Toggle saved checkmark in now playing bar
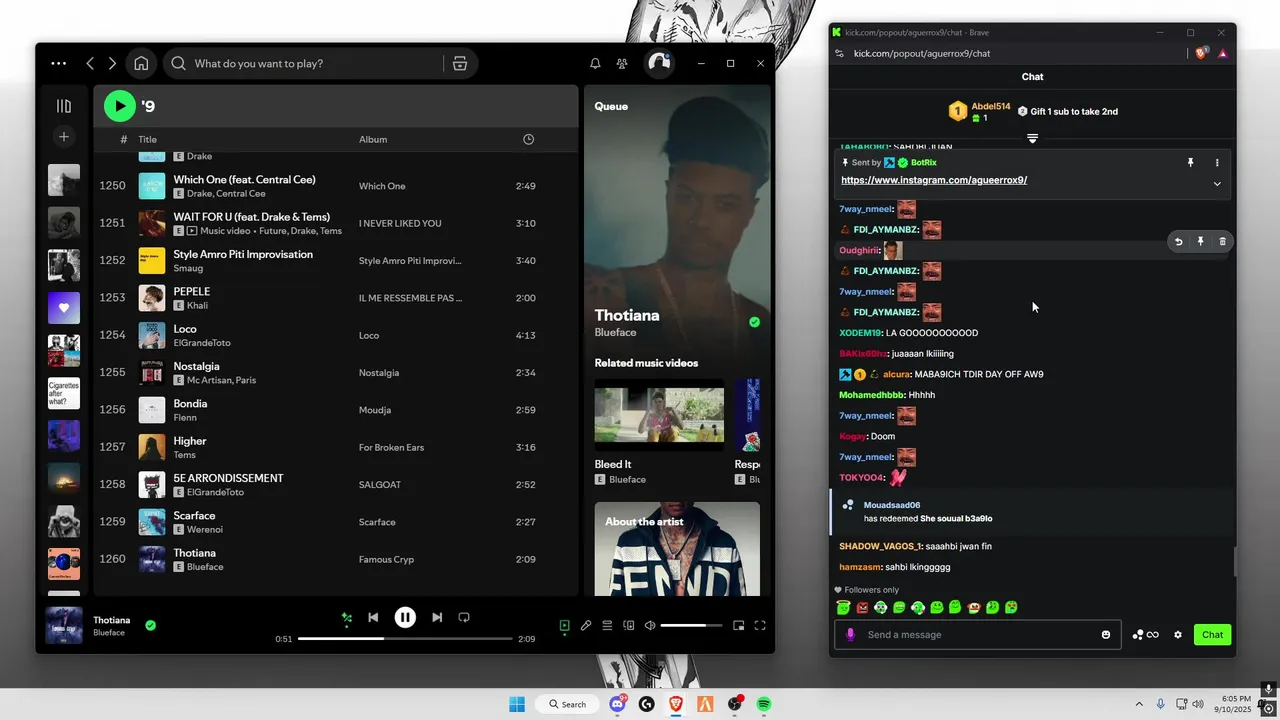The height and width of the screenshot is (720, 1280). coord(150,625)
